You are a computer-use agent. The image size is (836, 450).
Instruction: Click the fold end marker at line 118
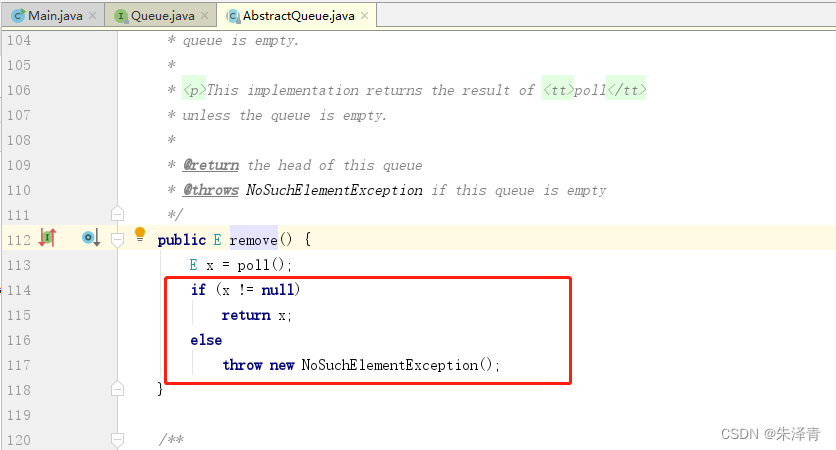pyautogui.click(x=117, y=389)
